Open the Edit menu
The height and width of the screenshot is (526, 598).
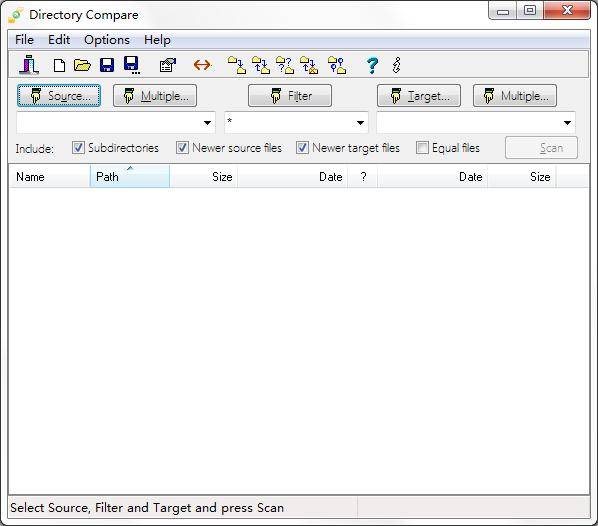[59, 40]
